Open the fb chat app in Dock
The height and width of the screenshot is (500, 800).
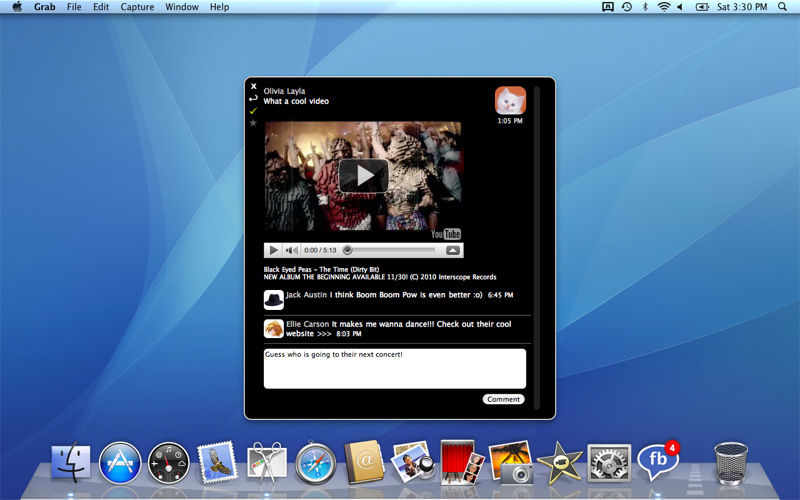click(x=659, y=461)
